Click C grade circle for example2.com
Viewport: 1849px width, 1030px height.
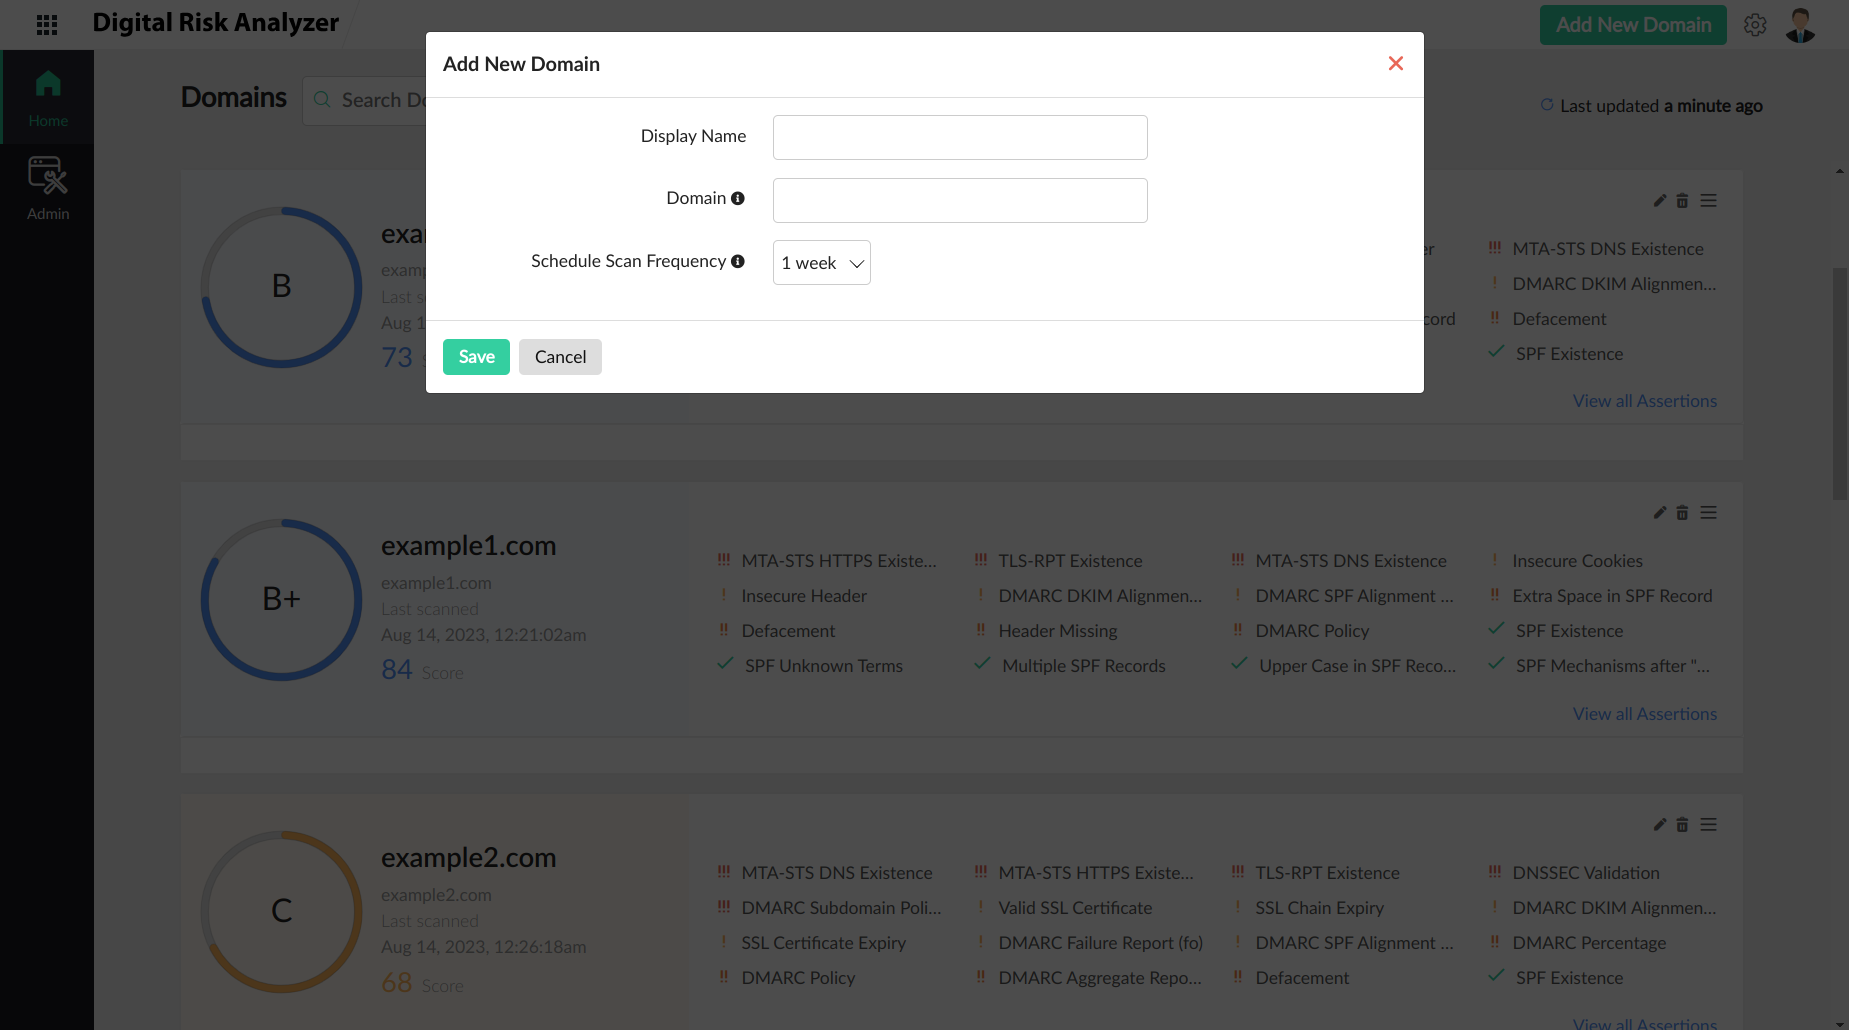click(282, 911)
